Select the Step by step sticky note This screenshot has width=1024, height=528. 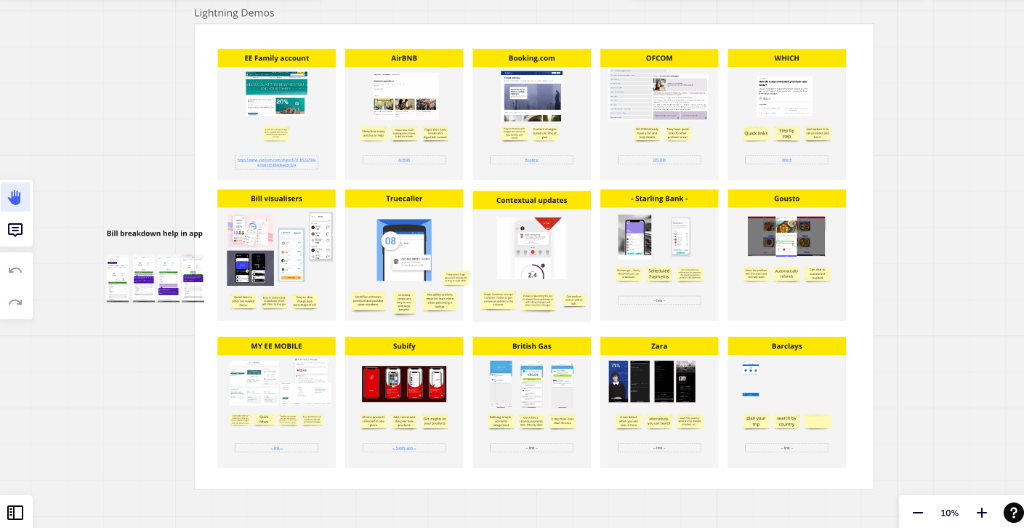pos(786,134)
